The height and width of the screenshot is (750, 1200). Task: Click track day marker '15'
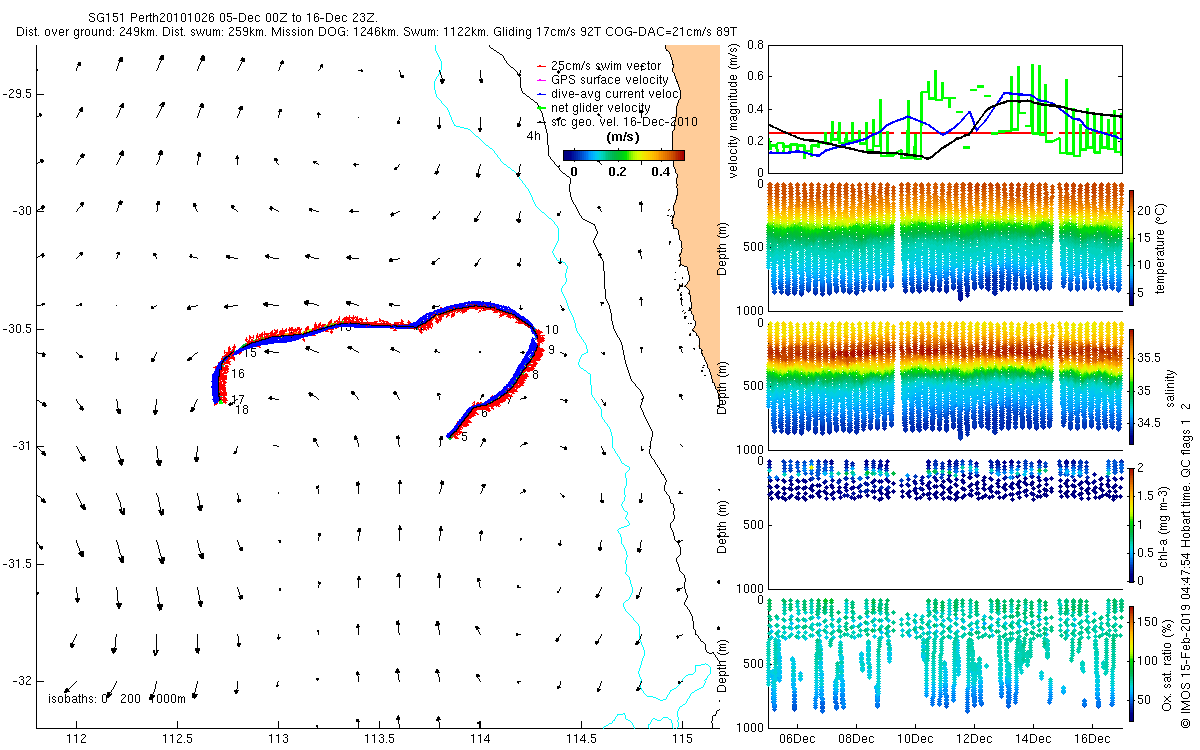coord(251,353)
